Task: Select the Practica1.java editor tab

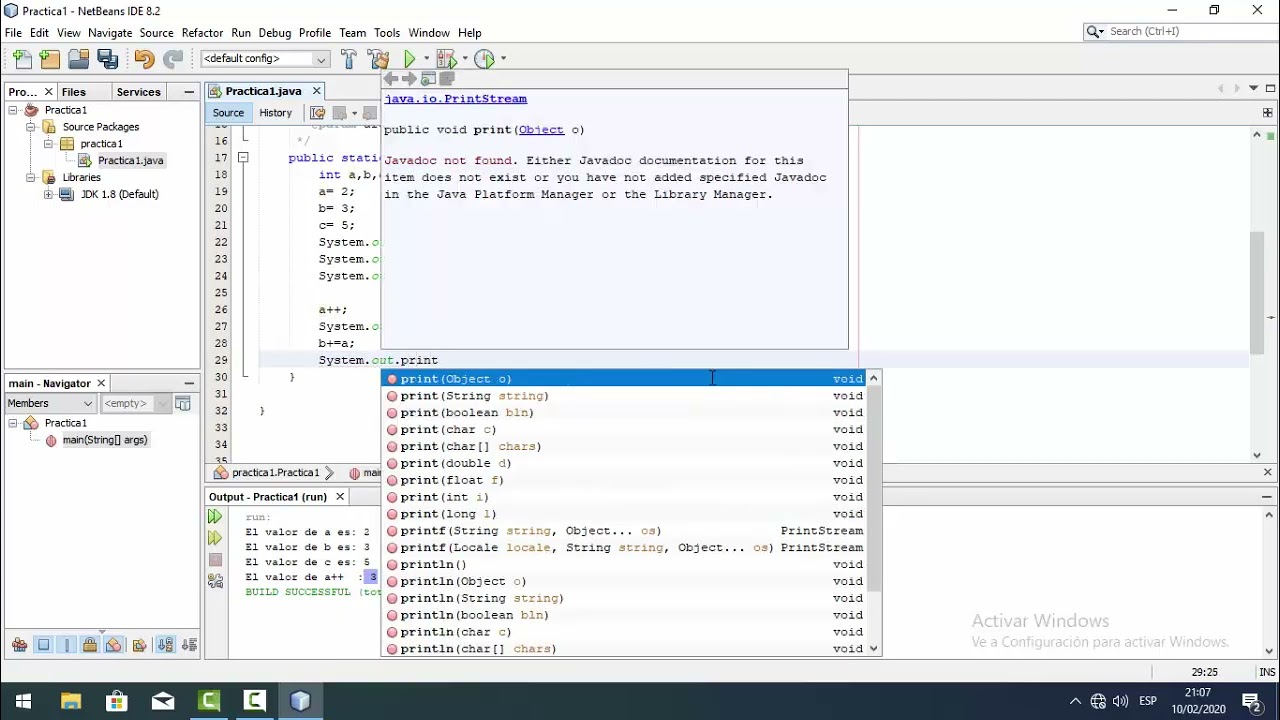Action: (263, 91)
